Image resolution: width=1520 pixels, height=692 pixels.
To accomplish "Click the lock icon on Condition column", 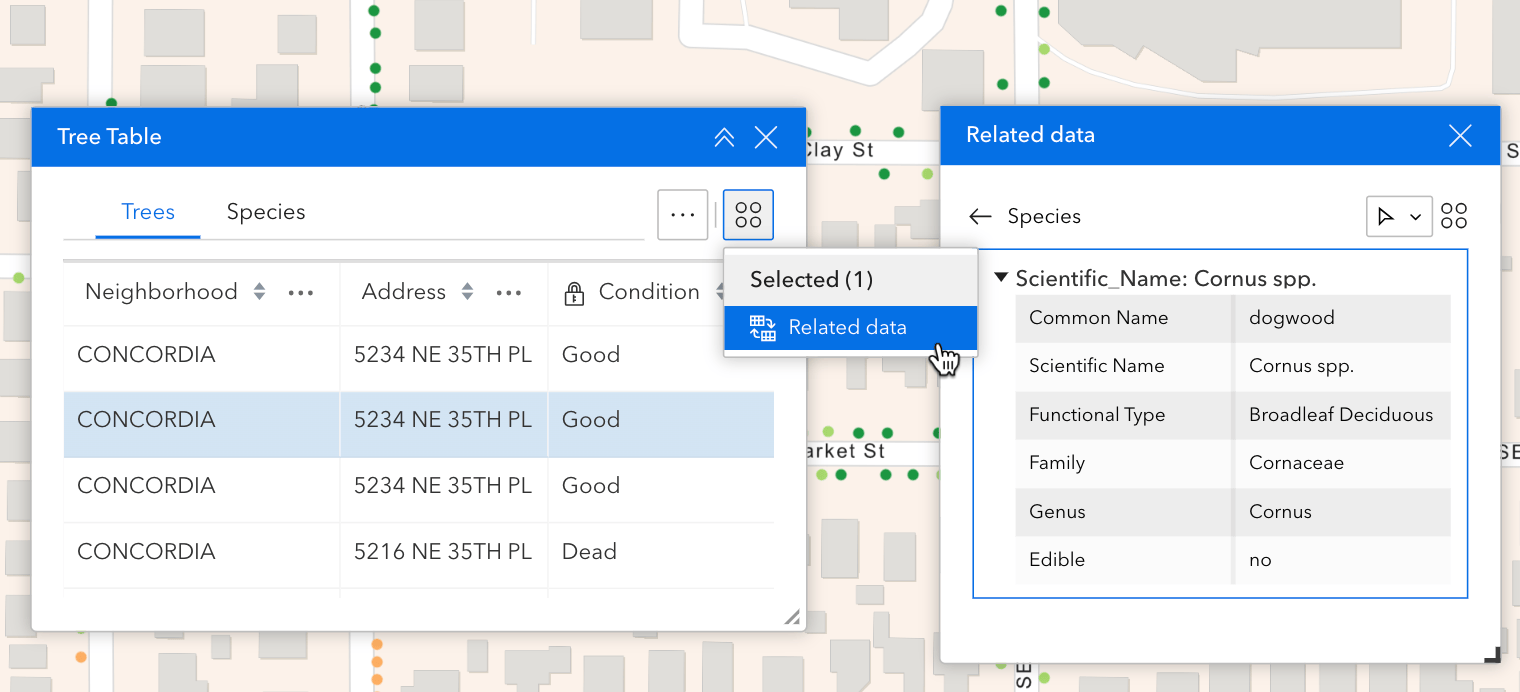I will click(x=574, y=293).
